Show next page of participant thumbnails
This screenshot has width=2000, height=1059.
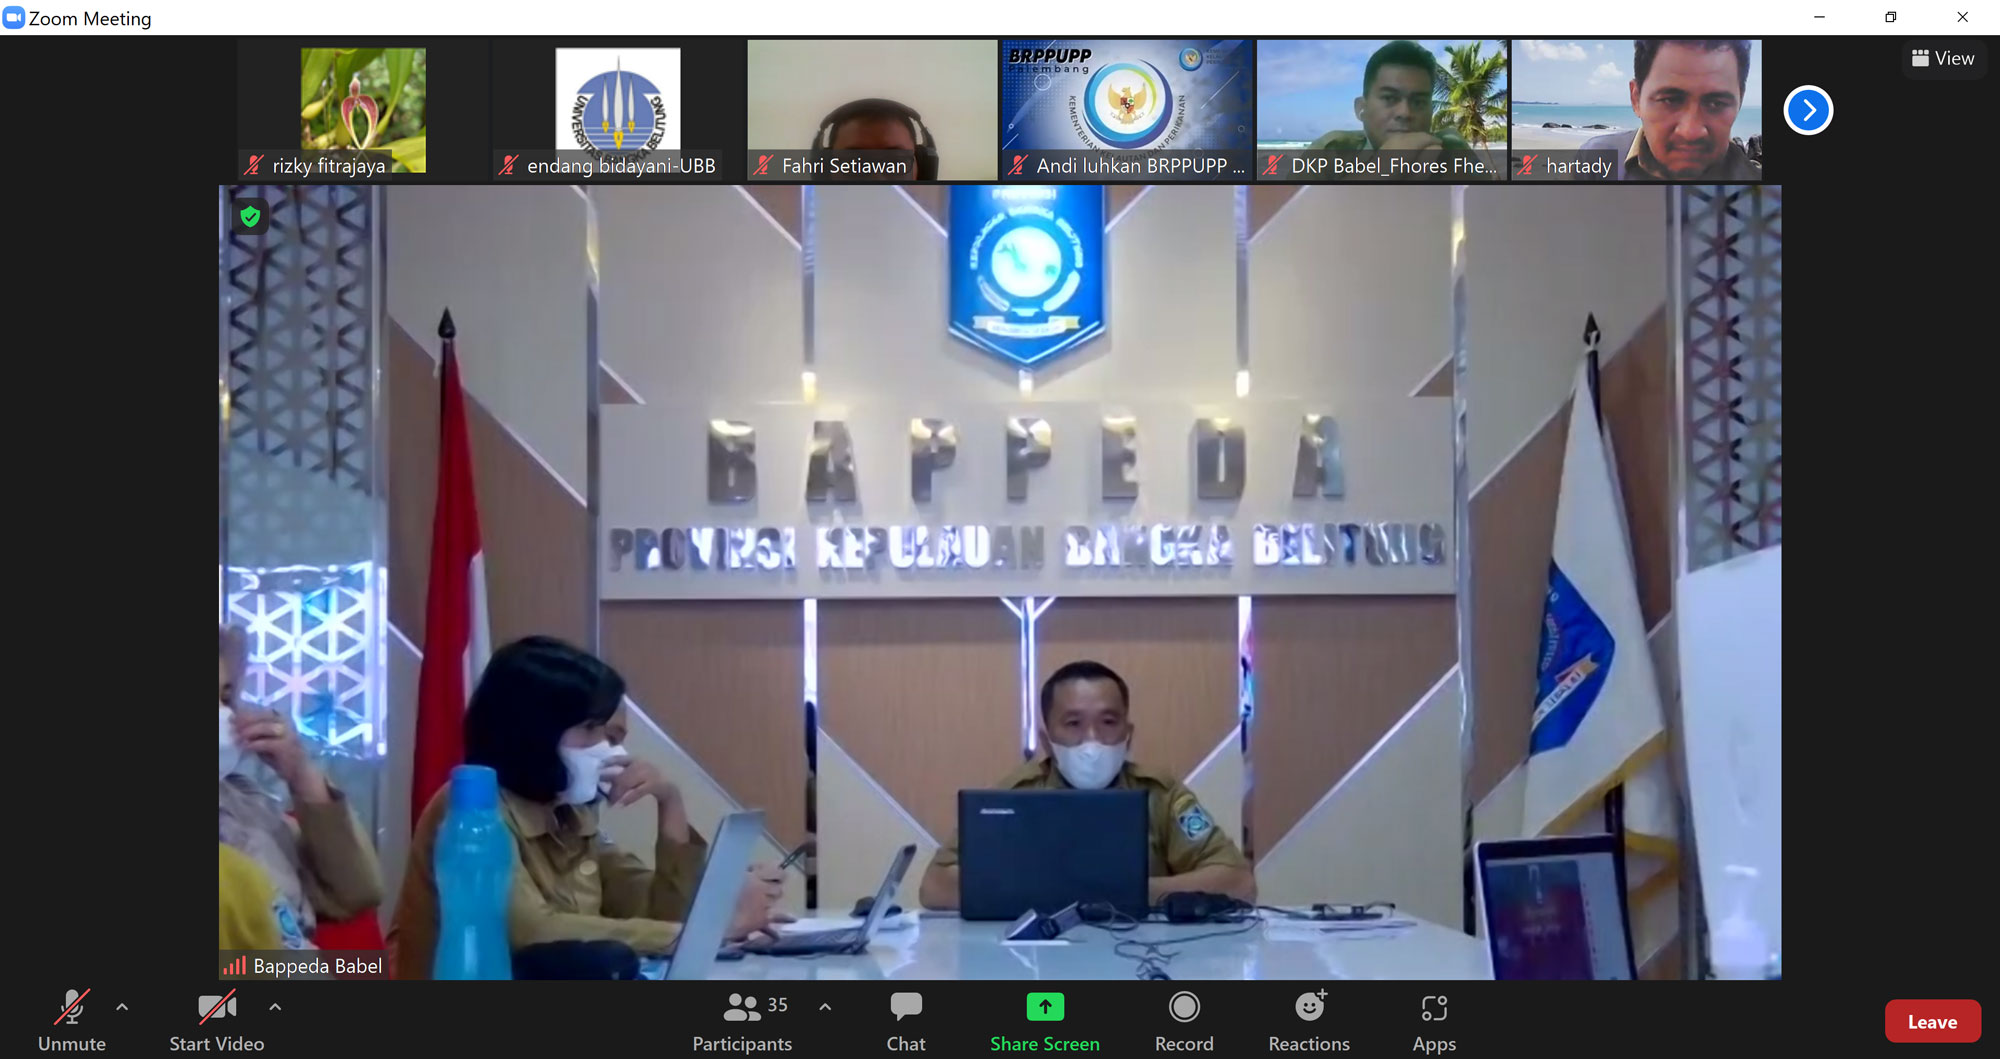tap(1807, 110)
